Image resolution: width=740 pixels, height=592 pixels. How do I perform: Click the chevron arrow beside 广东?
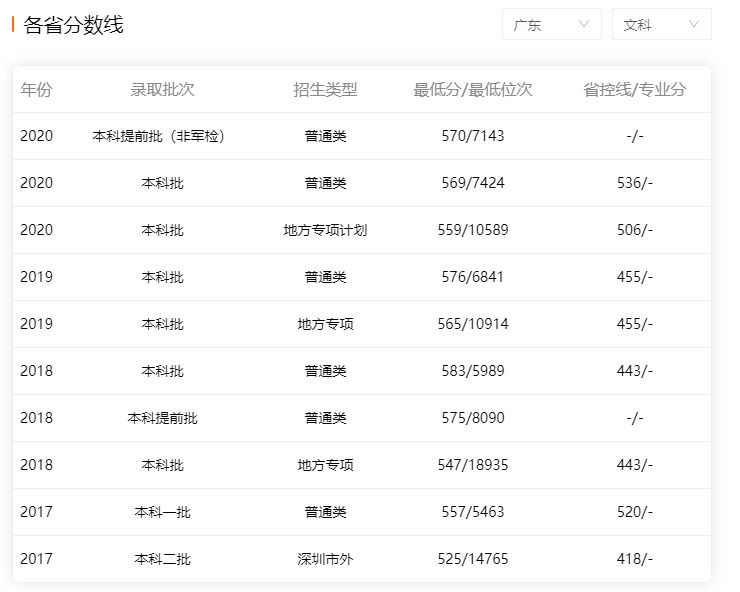pyautogui.click(x=584, y=25)
